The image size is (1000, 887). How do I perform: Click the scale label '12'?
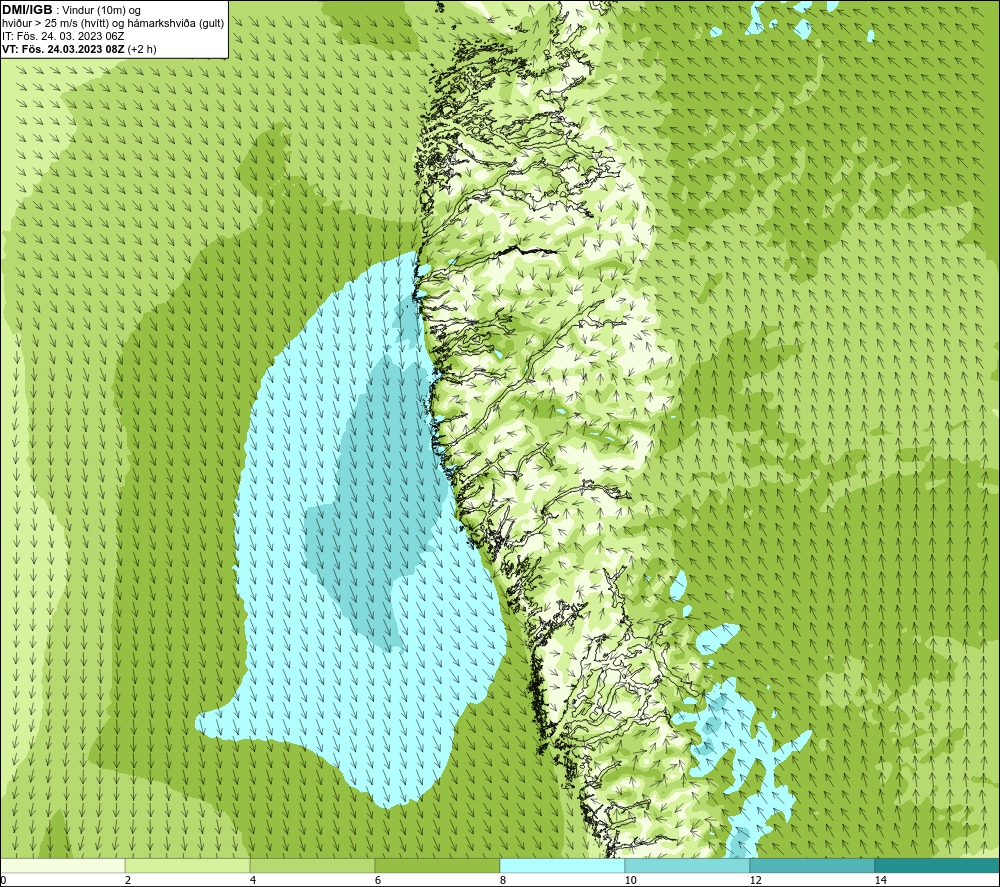coord(755,880)
